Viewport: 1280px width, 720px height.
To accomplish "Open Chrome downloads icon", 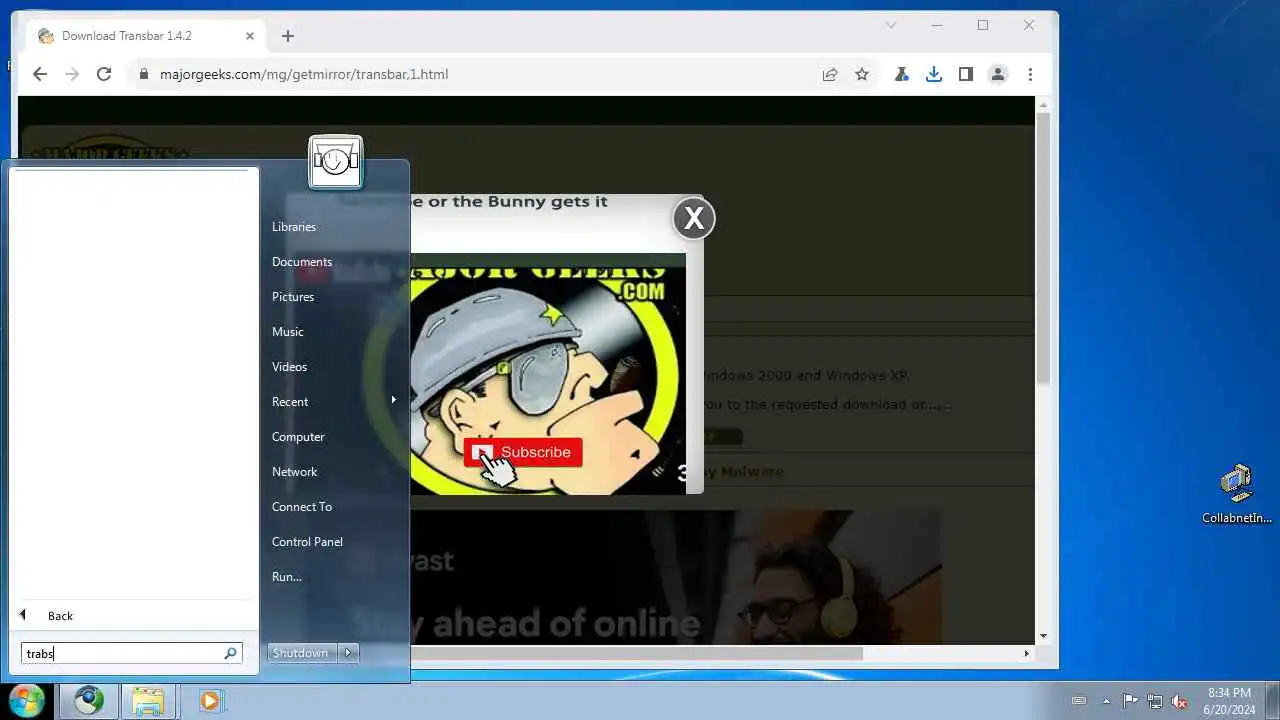I will click(x=934, y=74).
